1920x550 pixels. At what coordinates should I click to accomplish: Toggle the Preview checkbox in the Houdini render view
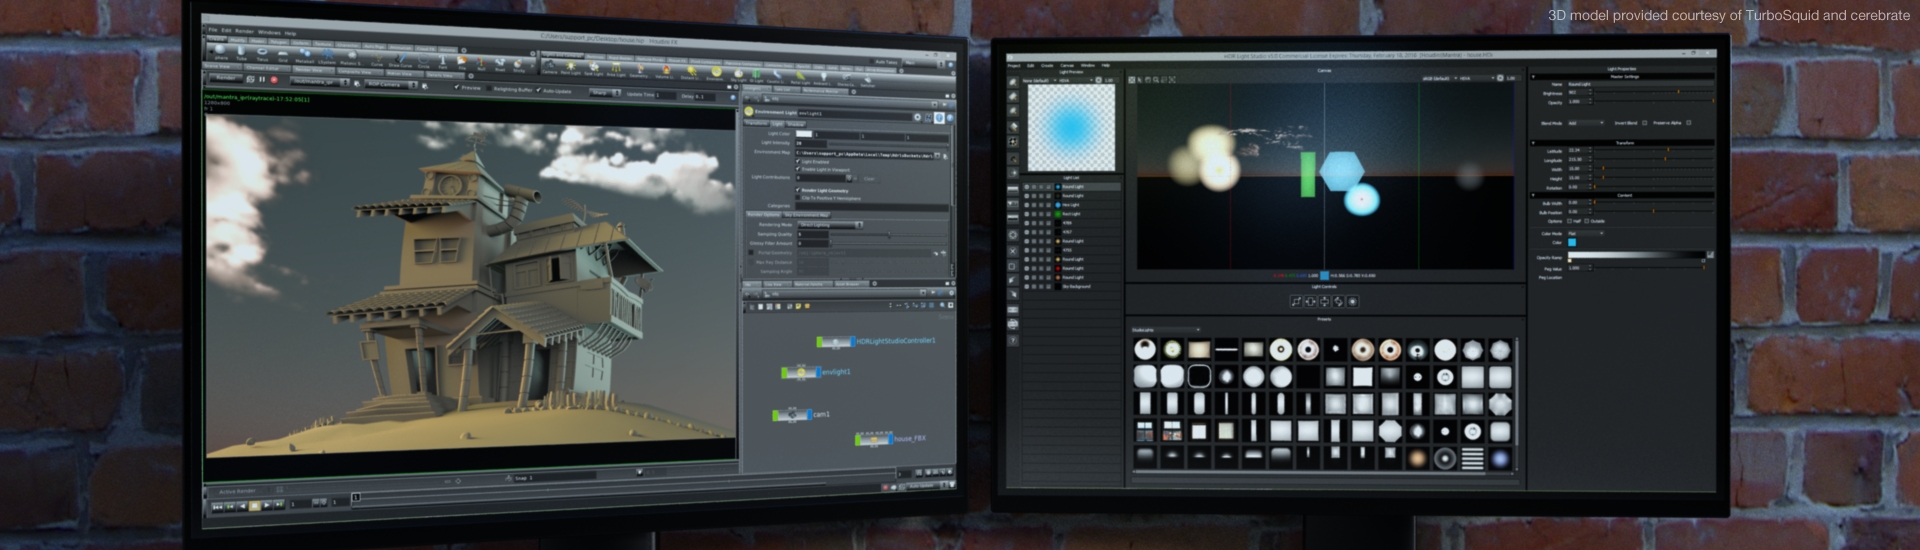pyautogui.click(x=457, y=87)
